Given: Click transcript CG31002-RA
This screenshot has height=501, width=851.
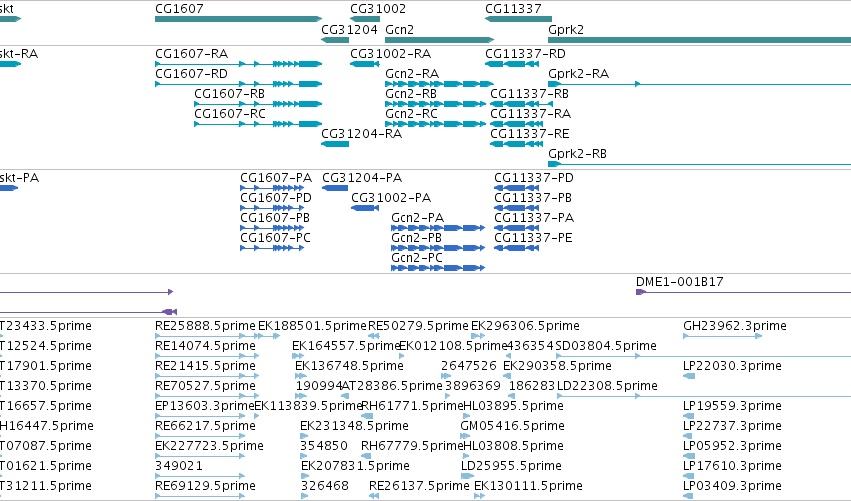Looking at the screenshot, I should coord(365,64).
